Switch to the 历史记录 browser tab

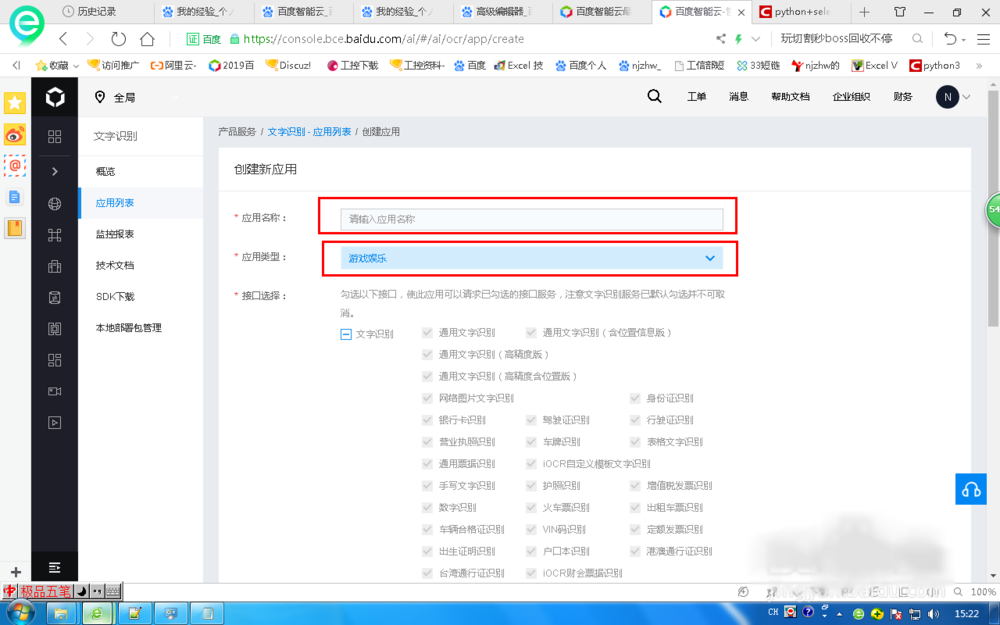click(x=99, y=12)
